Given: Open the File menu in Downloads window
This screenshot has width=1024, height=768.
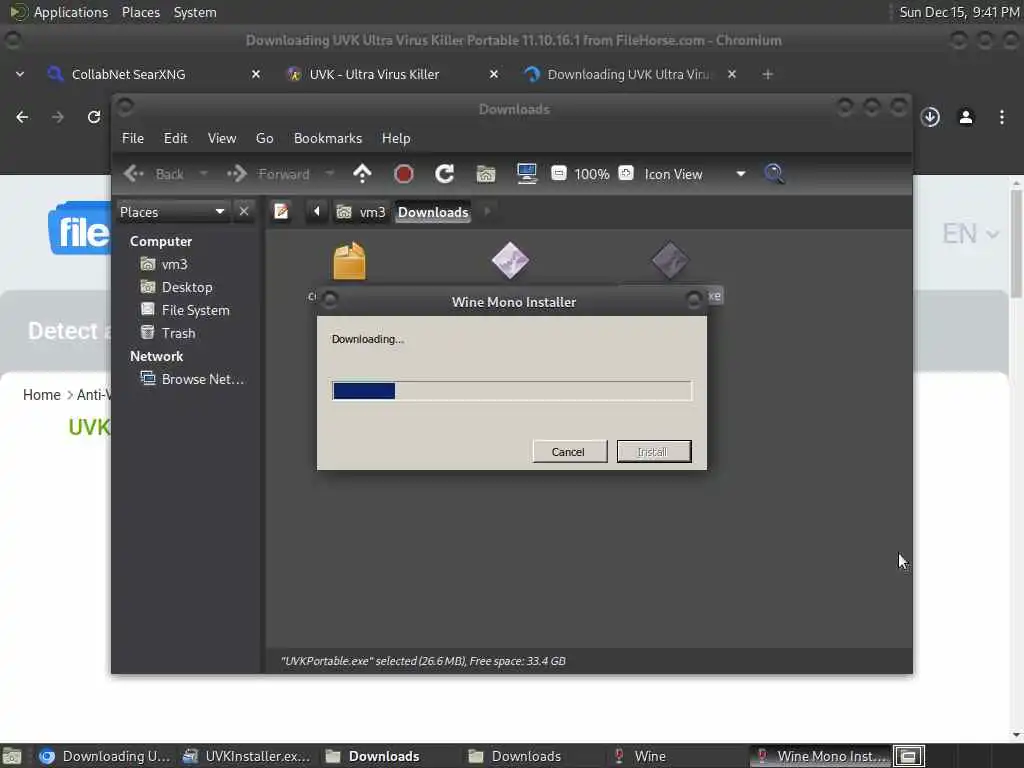Looking at the screenshot, I should tap(133, 138).
